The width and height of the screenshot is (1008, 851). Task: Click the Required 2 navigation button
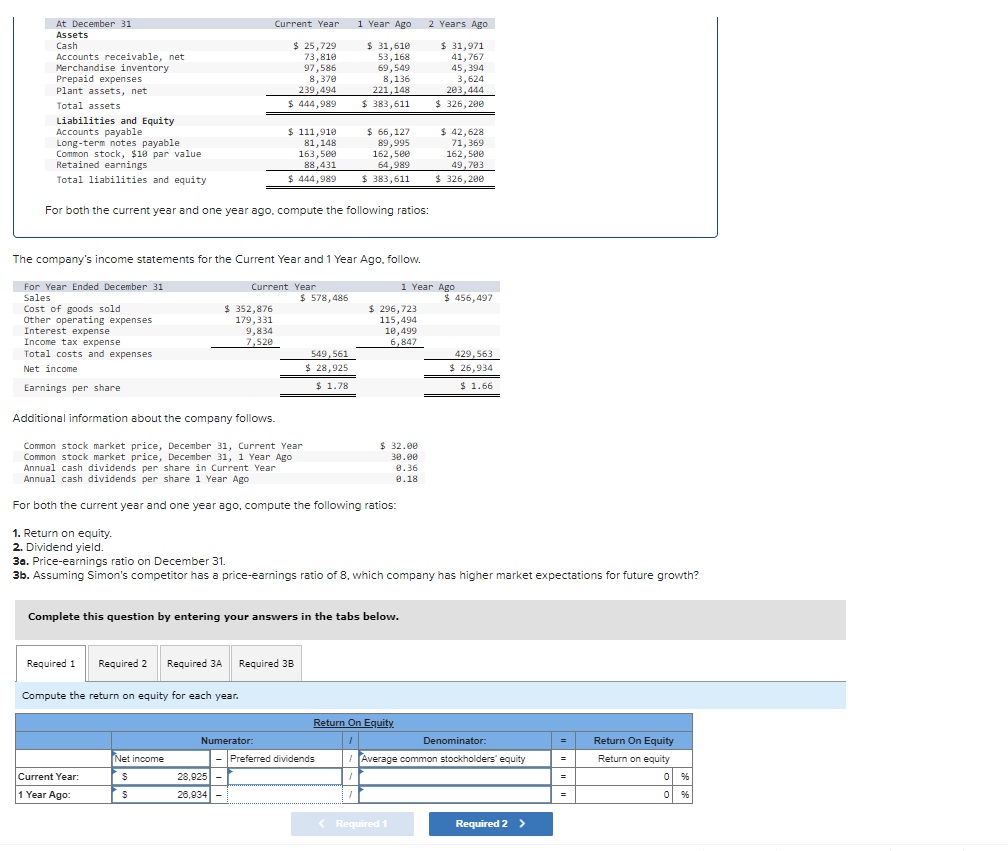(490, 823)
